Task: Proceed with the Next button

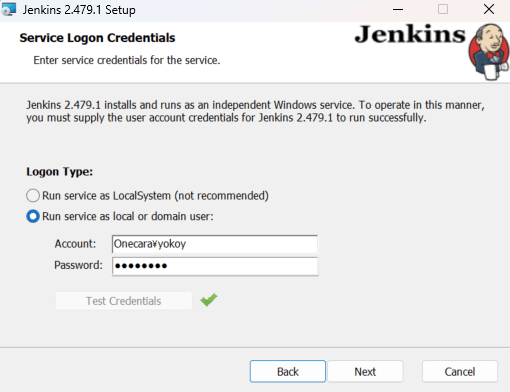Action: (365, 371)
